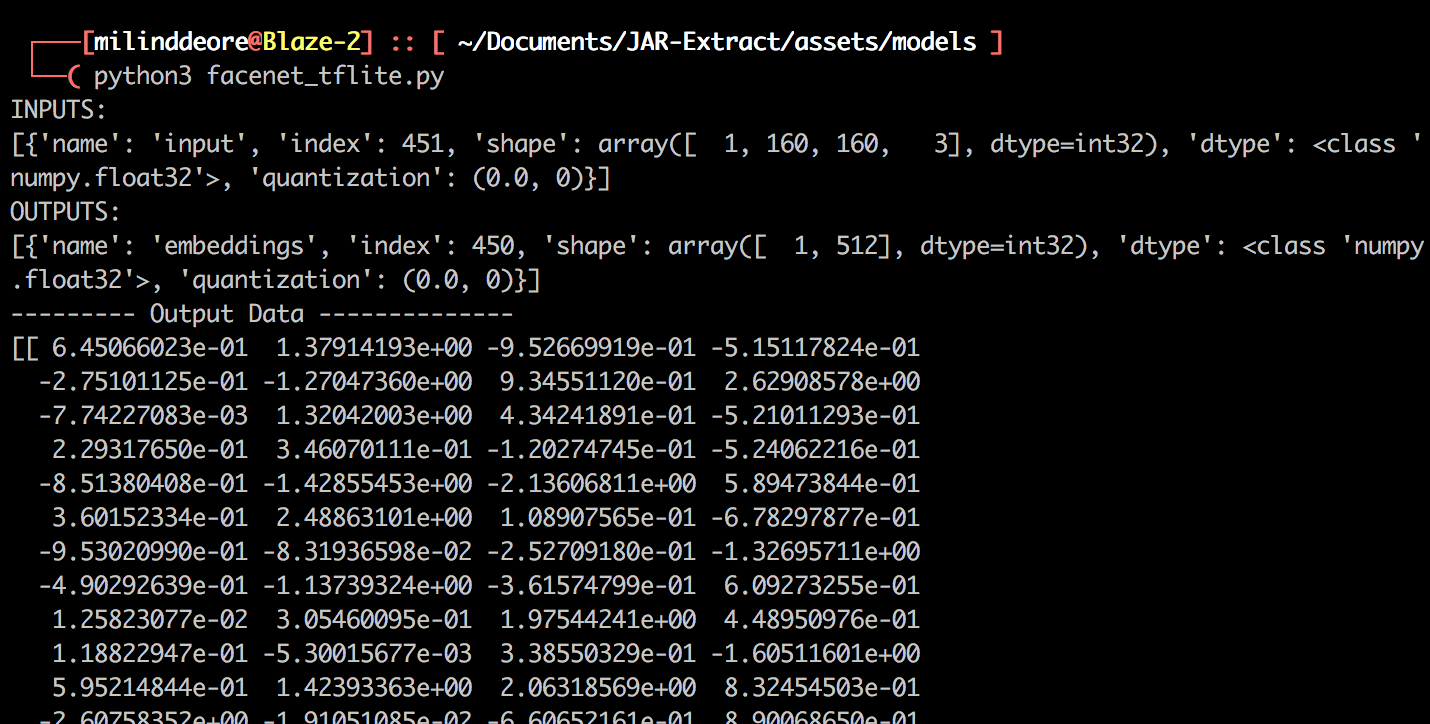Screen dimensions: 1430x724
Task: Click the value -2.52709180e-01
Action: (x=591, y=552)
